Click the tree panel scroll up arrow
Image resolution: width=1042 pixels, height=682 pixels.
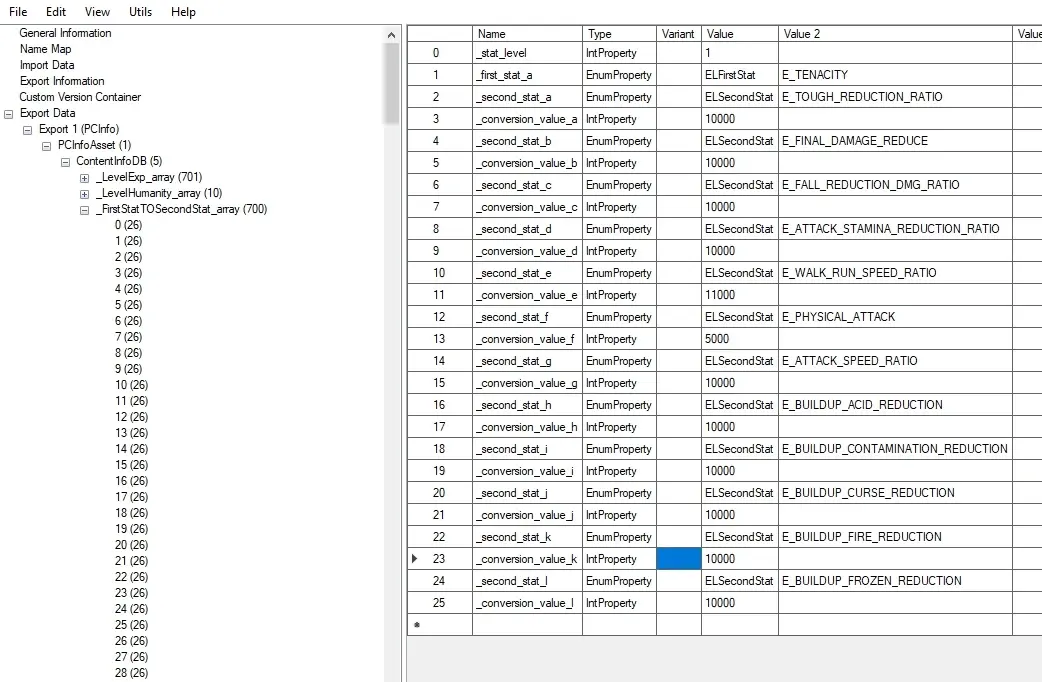391,36
